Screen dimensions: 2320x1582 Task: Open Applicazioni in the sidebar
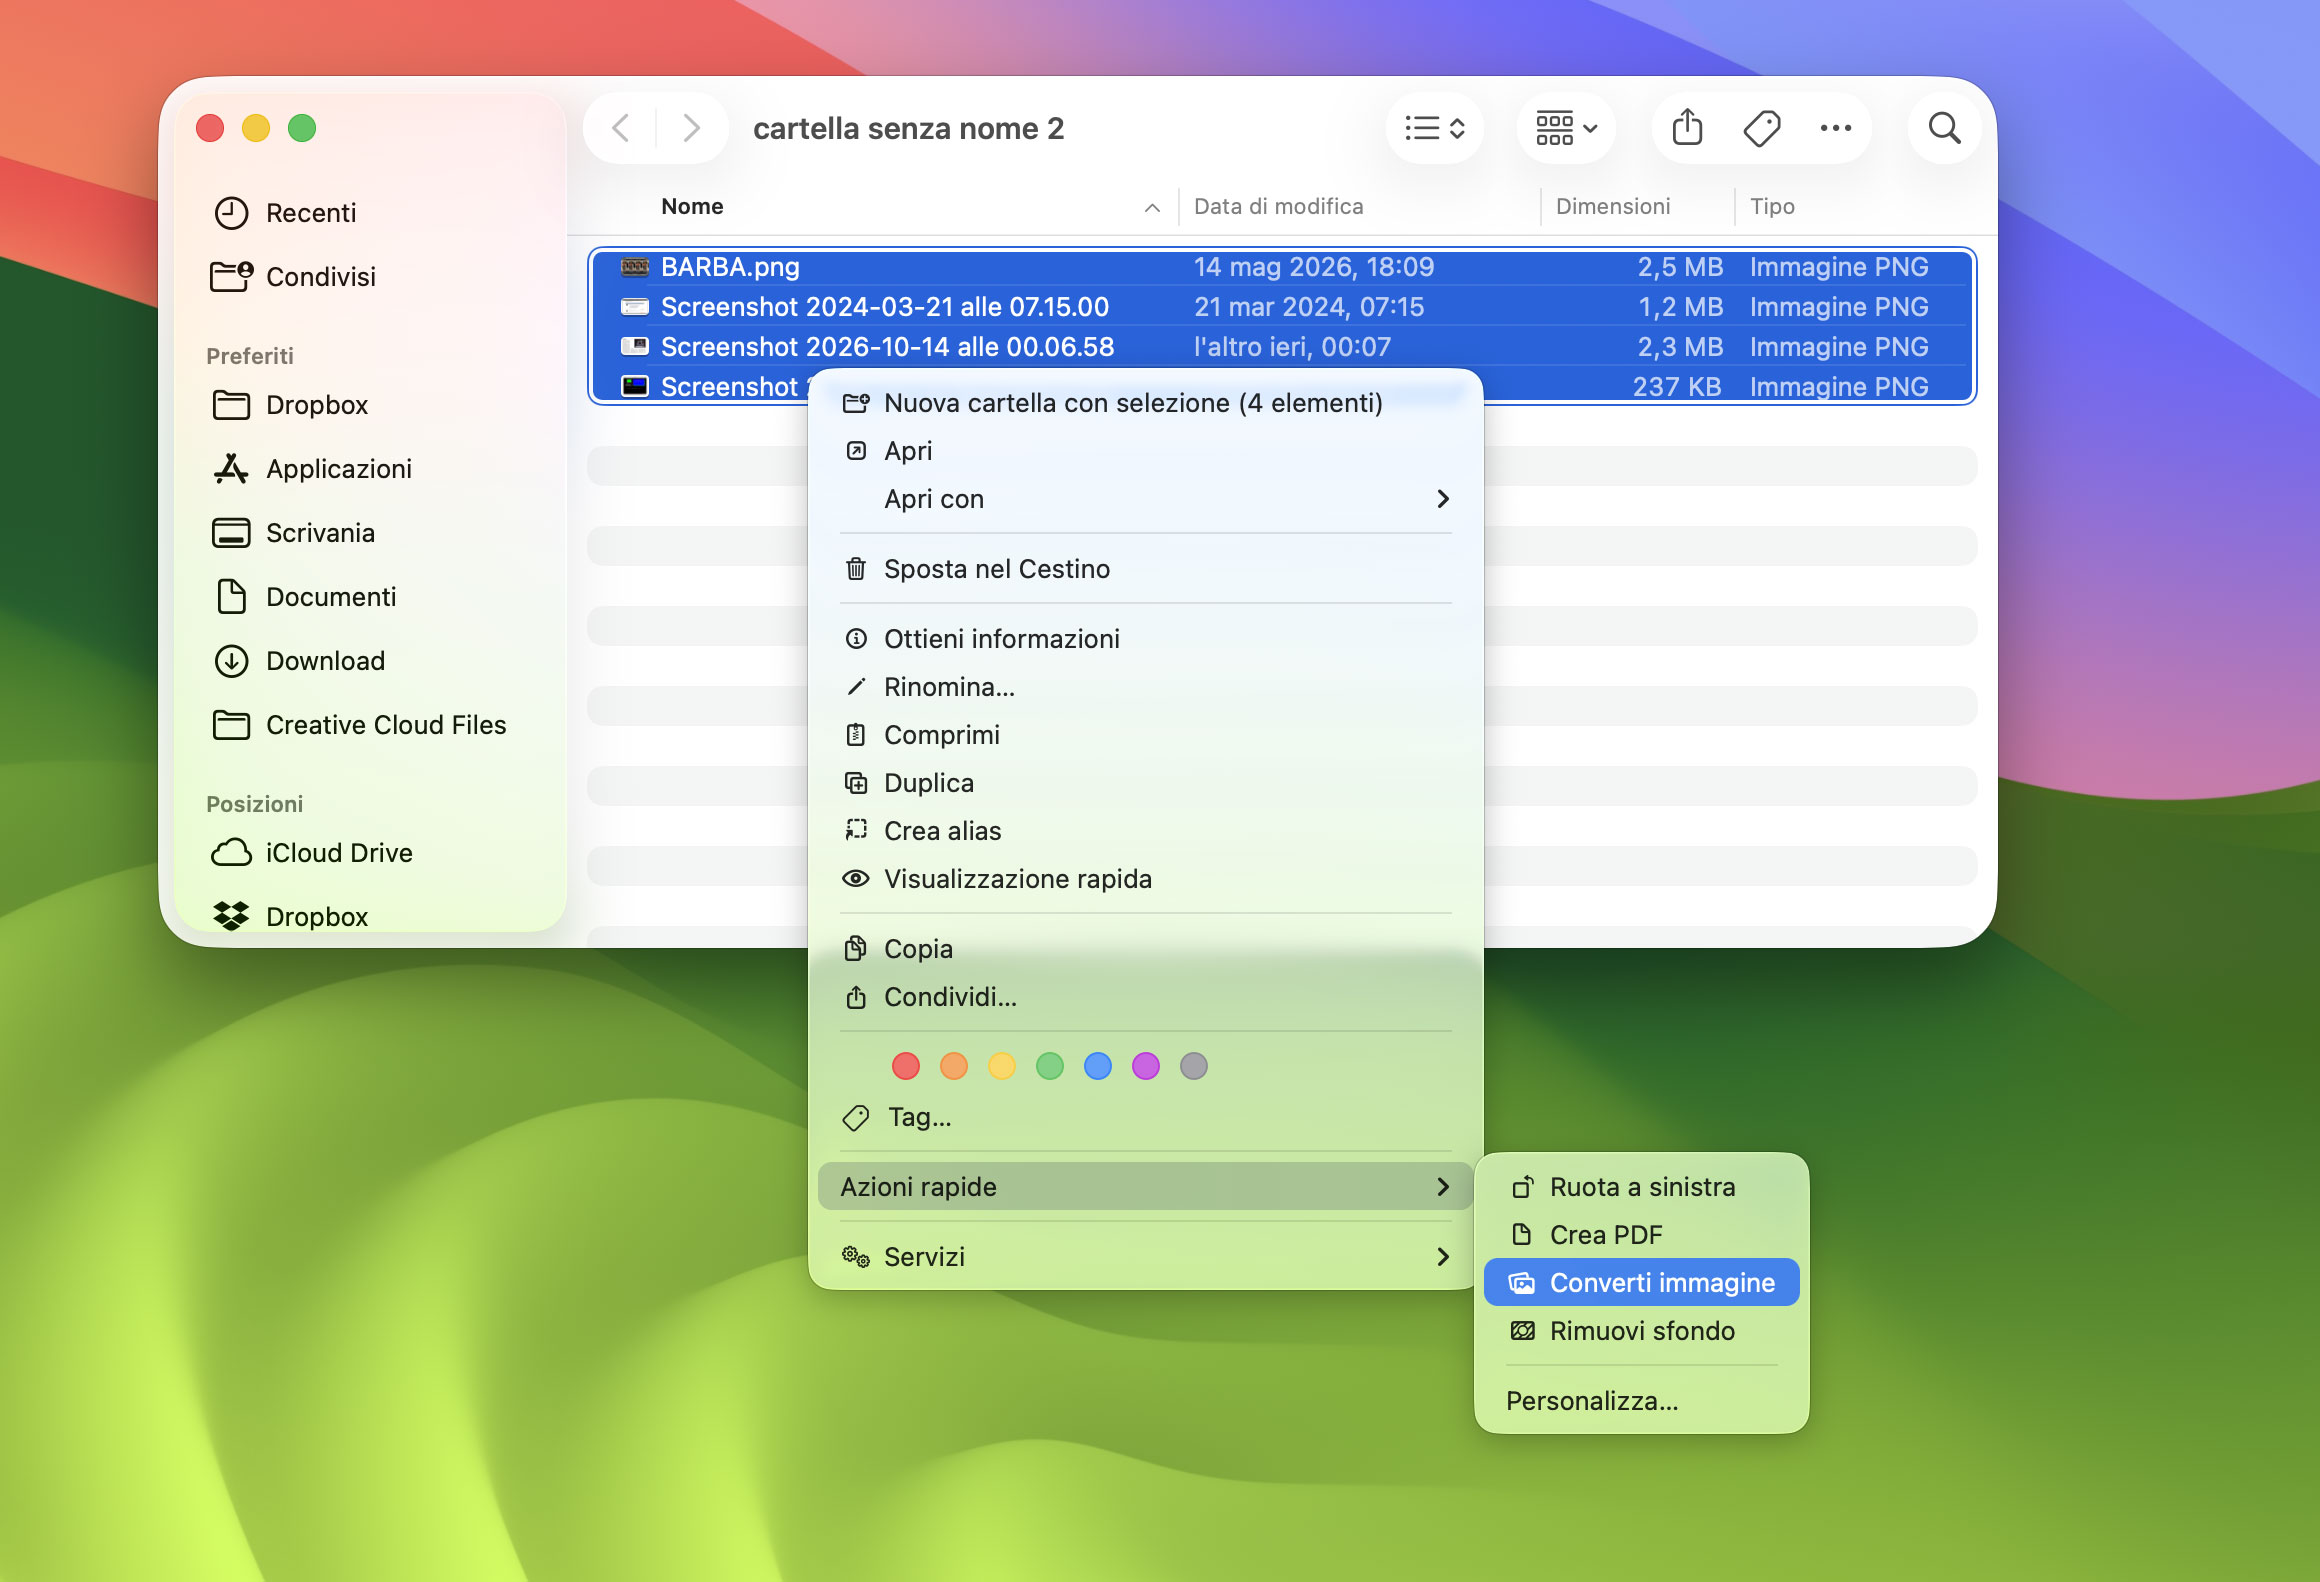pyautogui.click(x=312, y=469)
